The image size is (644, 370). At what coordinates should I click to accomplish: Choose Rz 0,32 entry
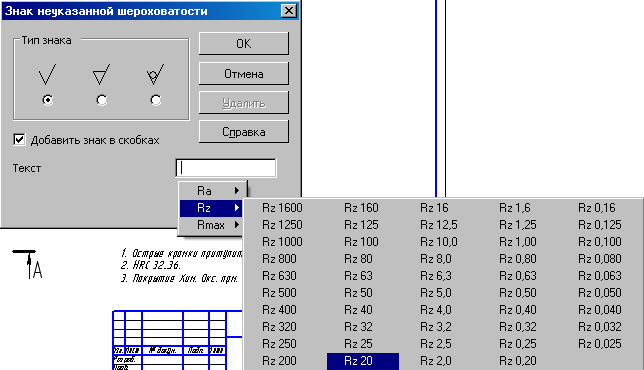click(518, 327)
